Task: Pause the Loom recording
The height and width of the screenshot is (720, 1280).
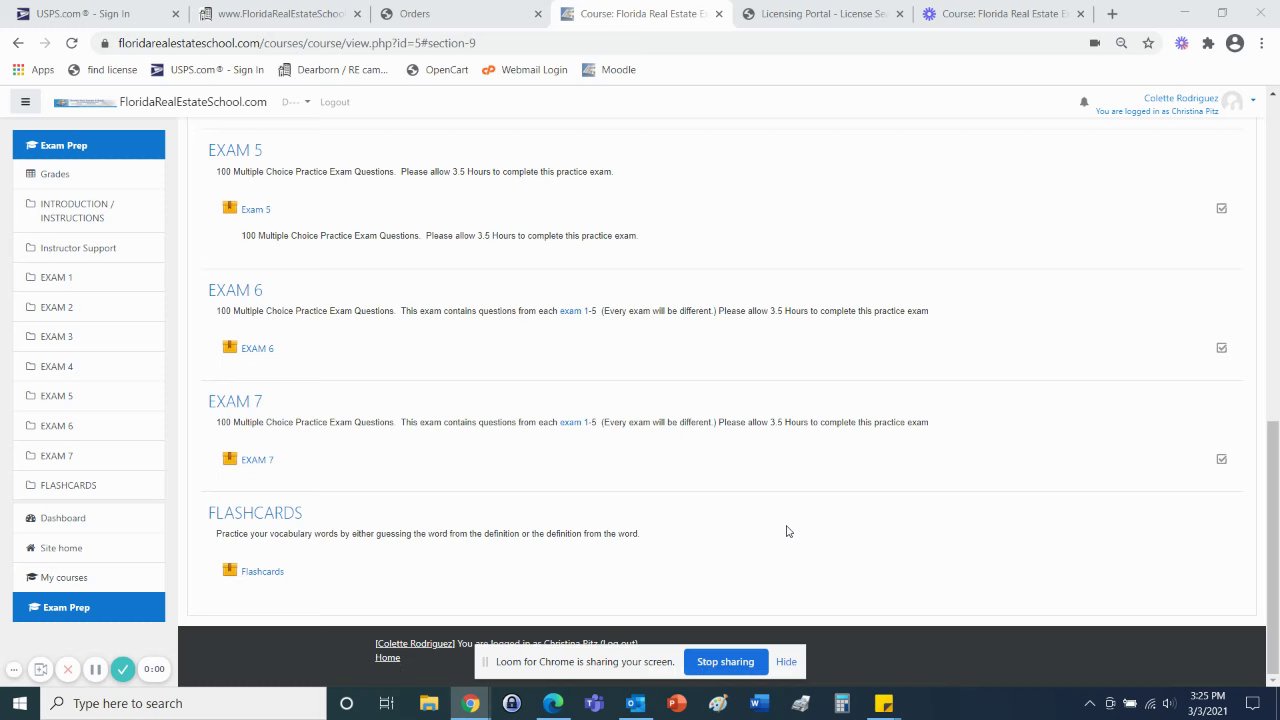Action: 95,669
